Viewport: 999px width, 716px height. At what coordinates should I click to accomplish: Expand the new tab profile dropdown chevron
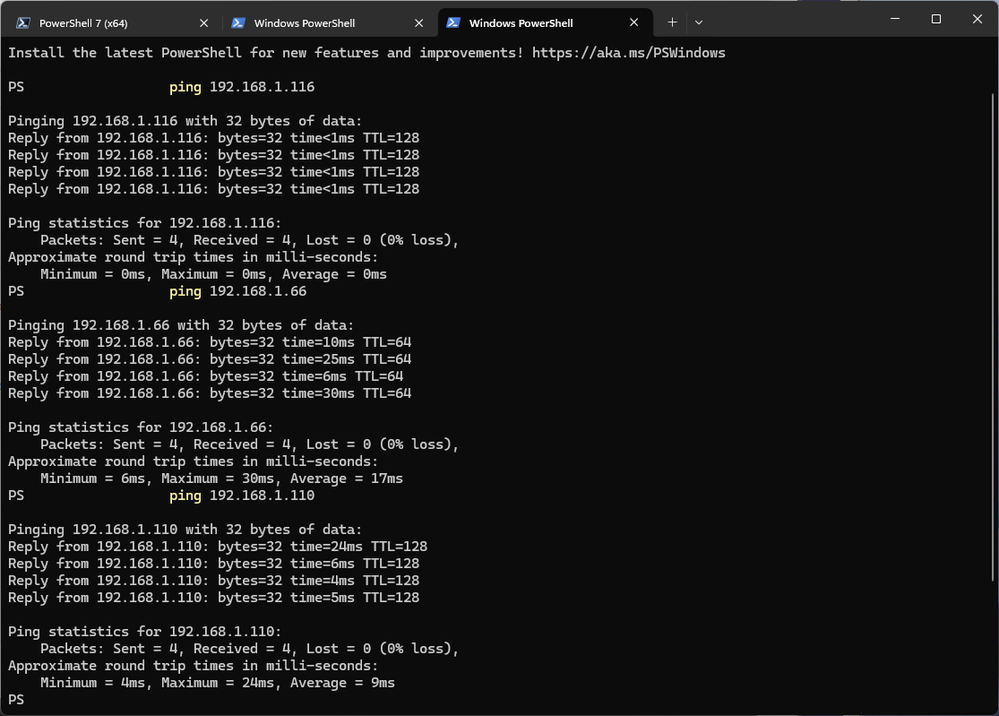699,22
